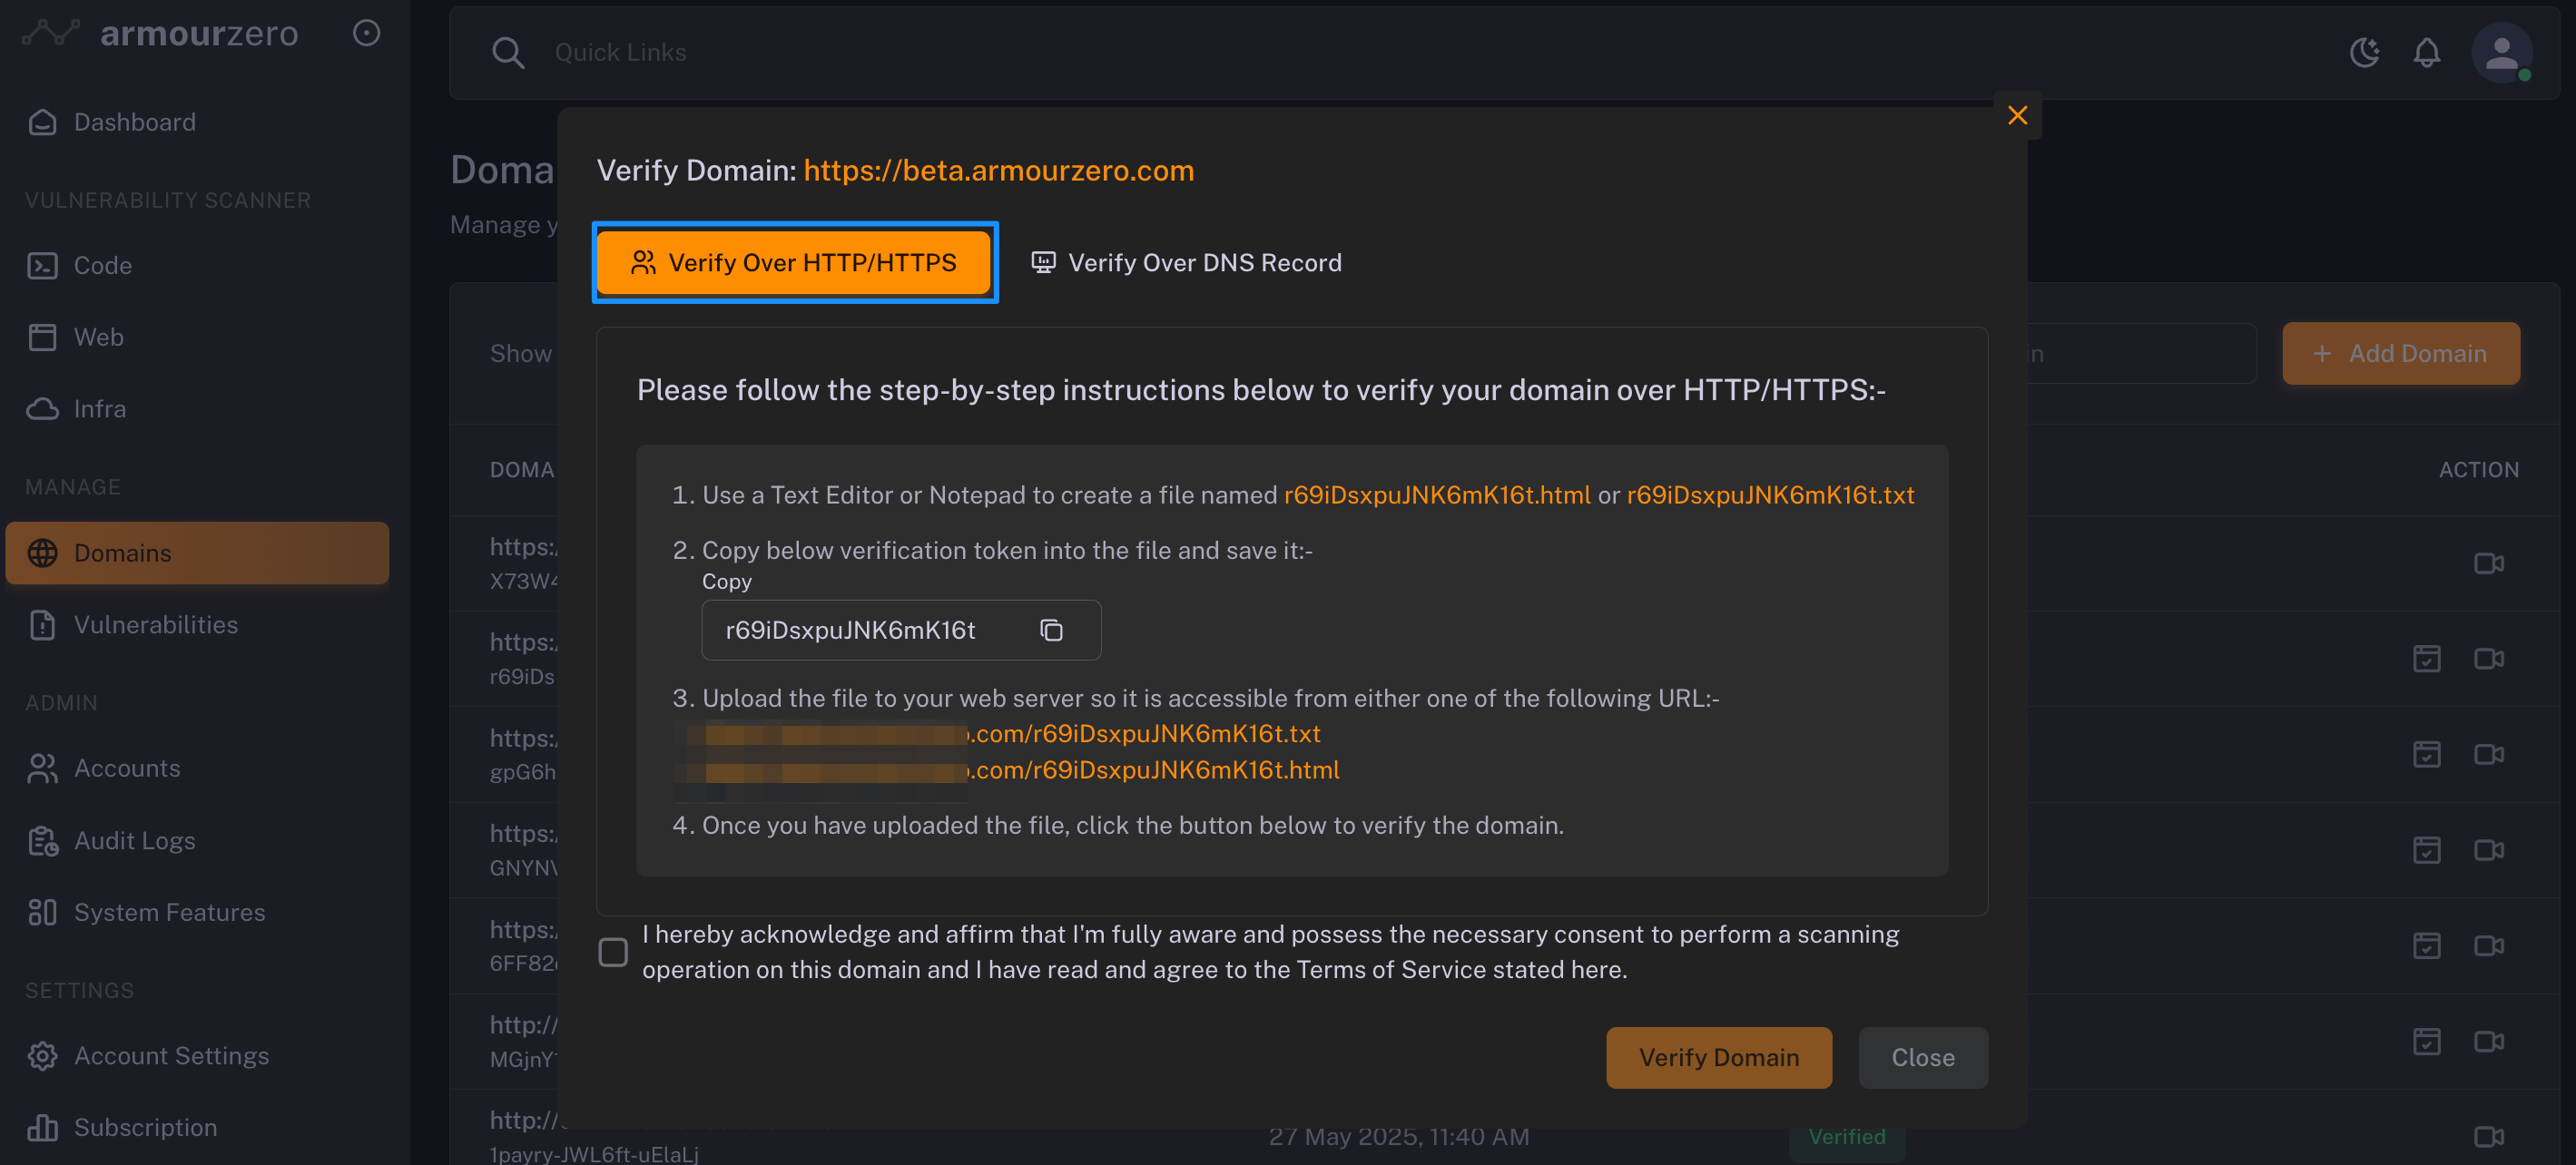Open notifications via the bell icon

(x=2426, y=52)
